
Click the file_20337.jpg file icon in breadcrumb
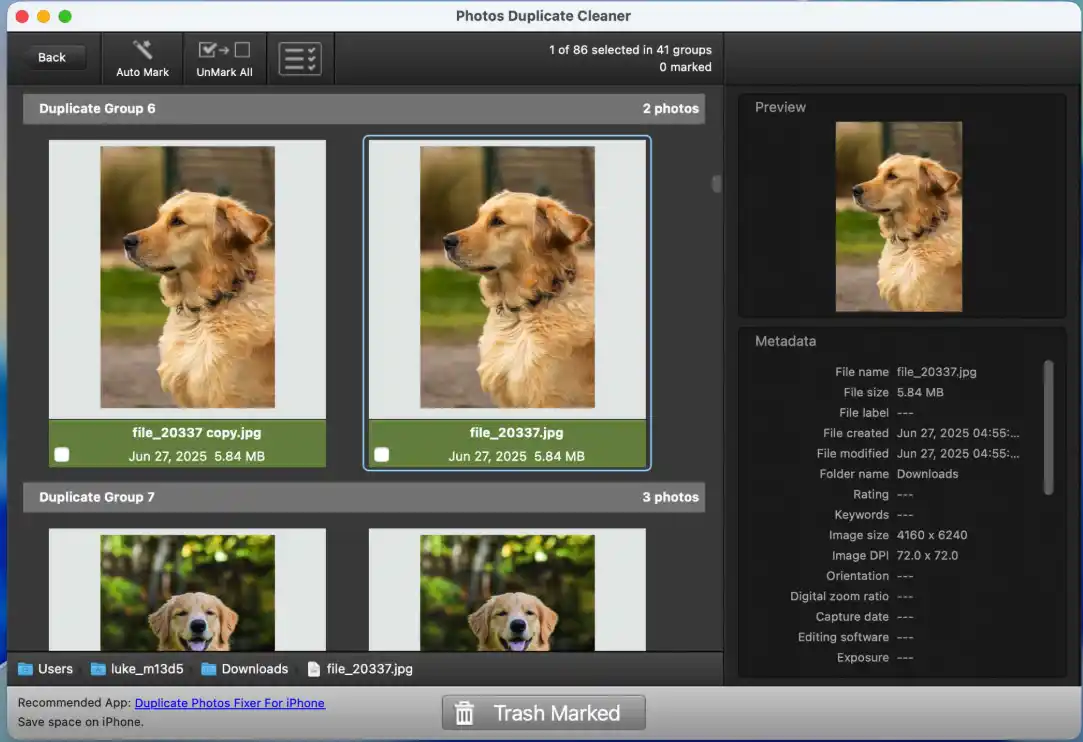316,668
